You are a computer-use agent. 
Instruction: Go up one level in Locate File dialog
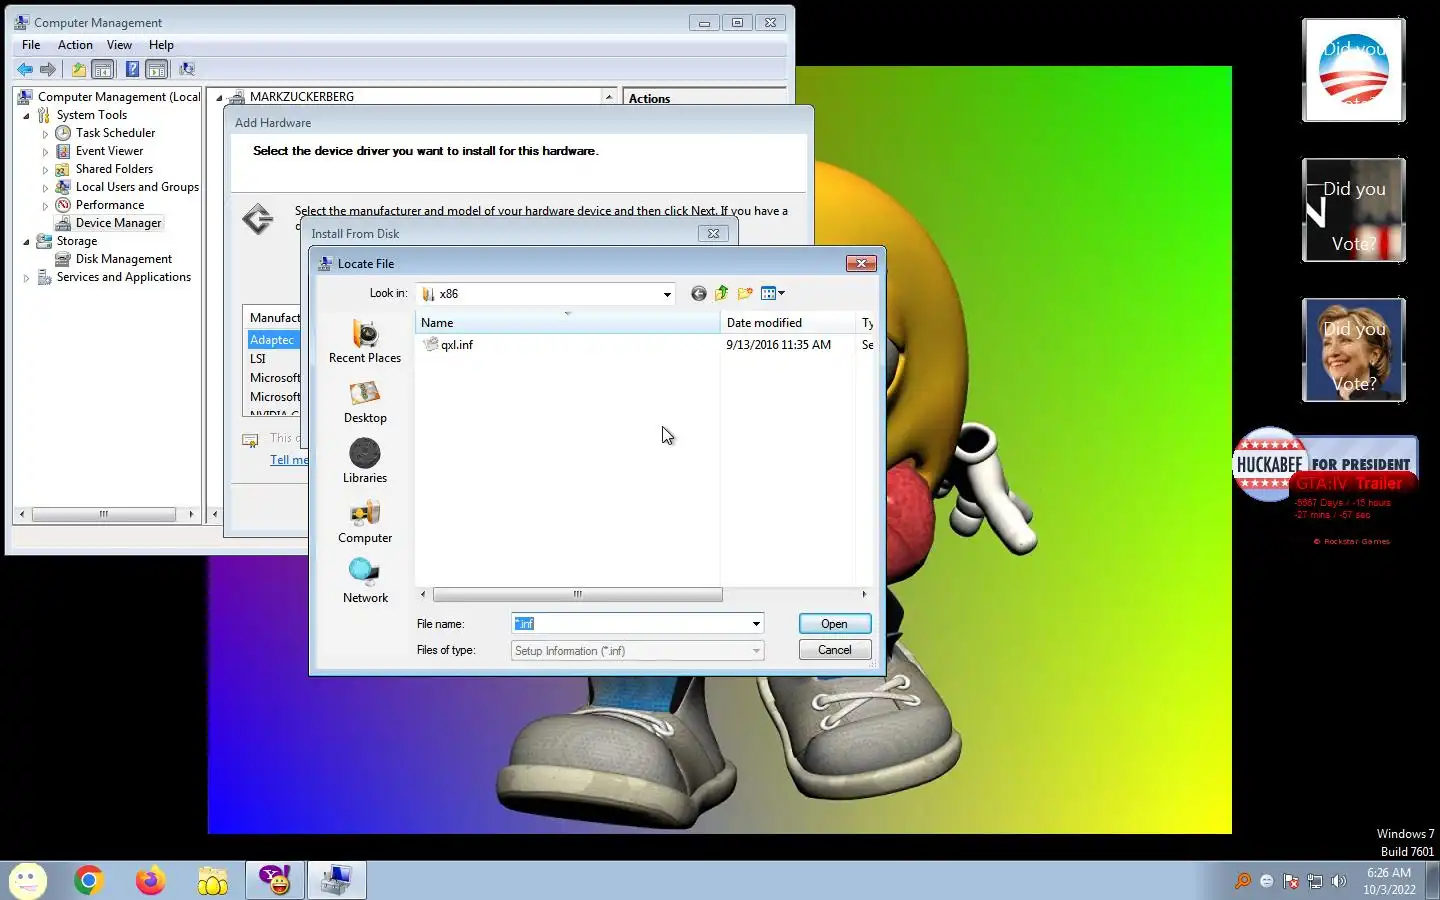click(x=721, y=293)
